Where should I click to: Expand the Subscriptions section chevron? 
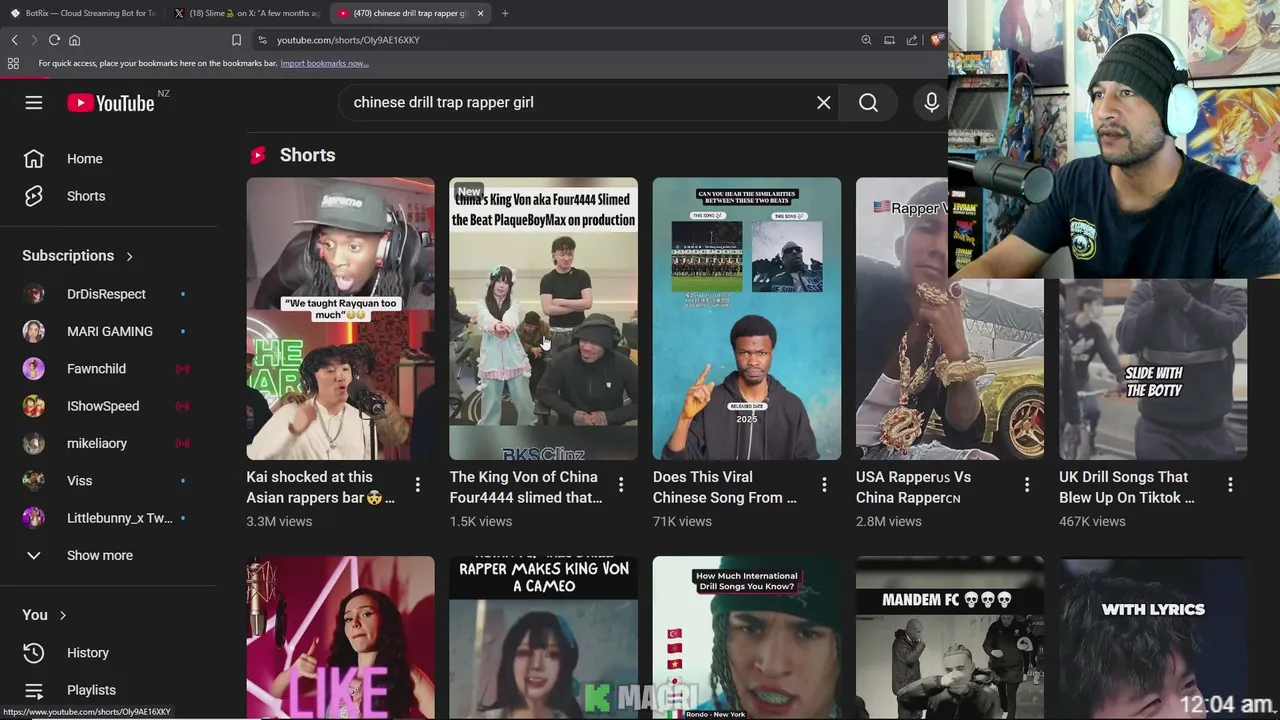(x=129, y=256)
